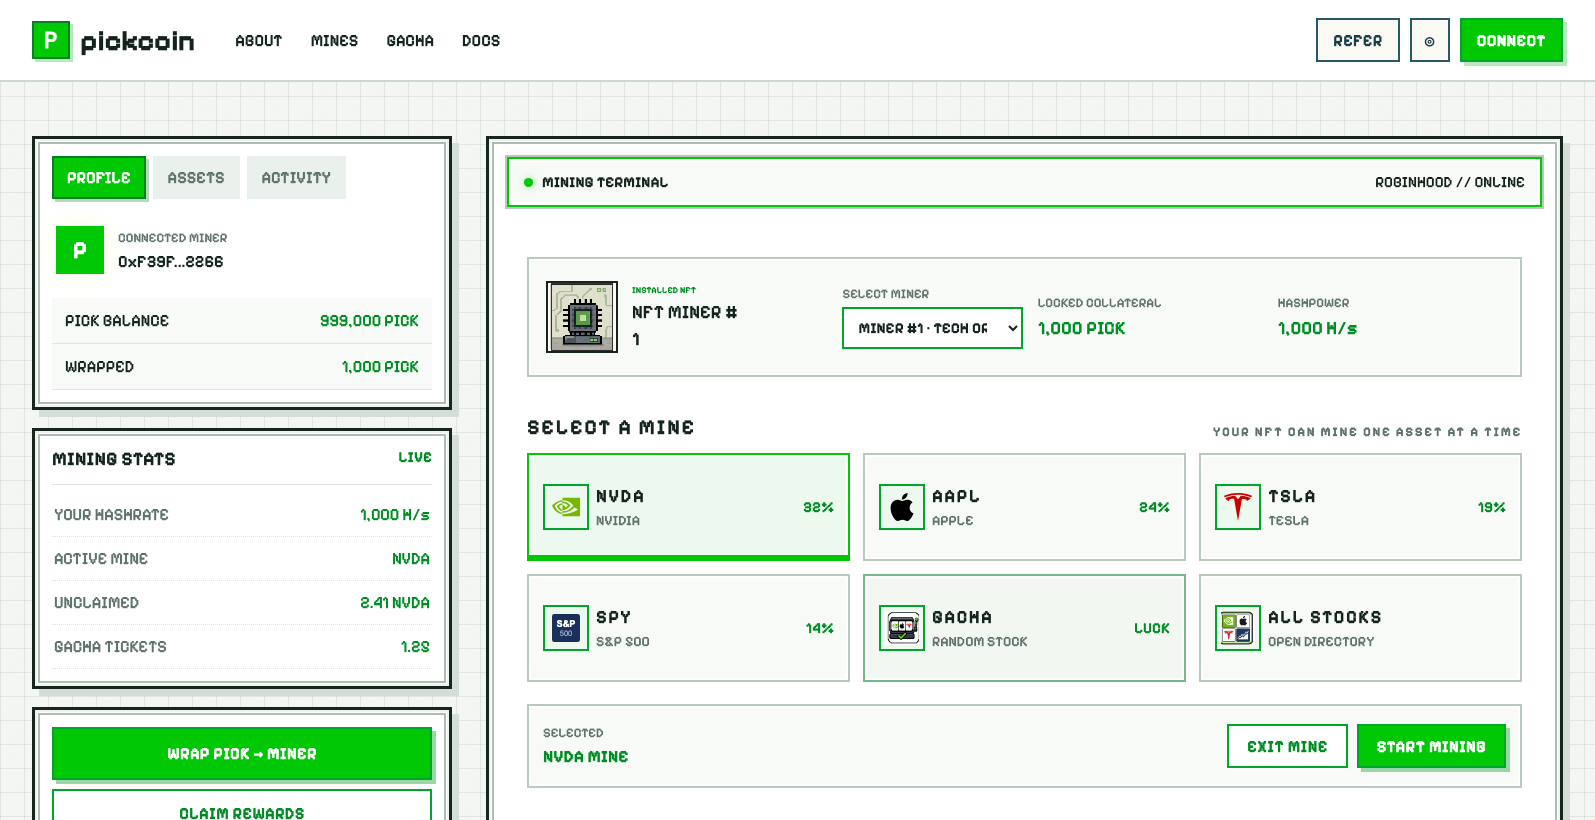1595x820 pixels.
Task: Click the NFT miner chip thumbnail
Action: (582, 317)
